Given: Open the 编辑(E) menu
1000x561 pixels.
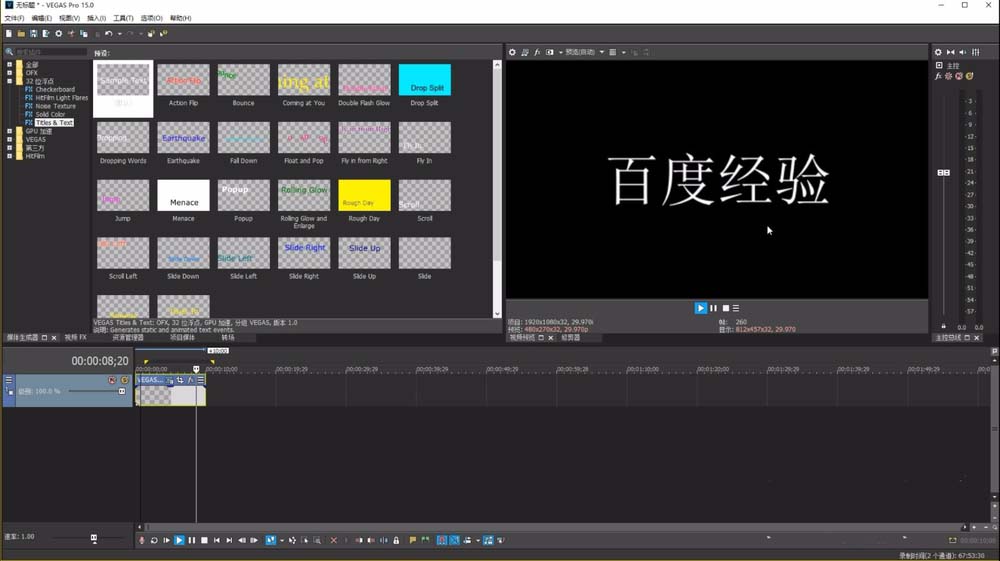Looking at the screenshot, I should tap(41, 18).
